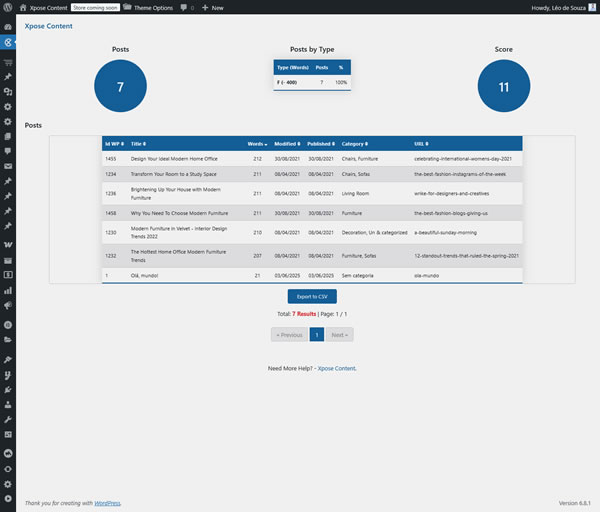Select the active Xpose Content sidebar icon
The height and width of the screenshot is (512, 600).
tap(8, 42)
